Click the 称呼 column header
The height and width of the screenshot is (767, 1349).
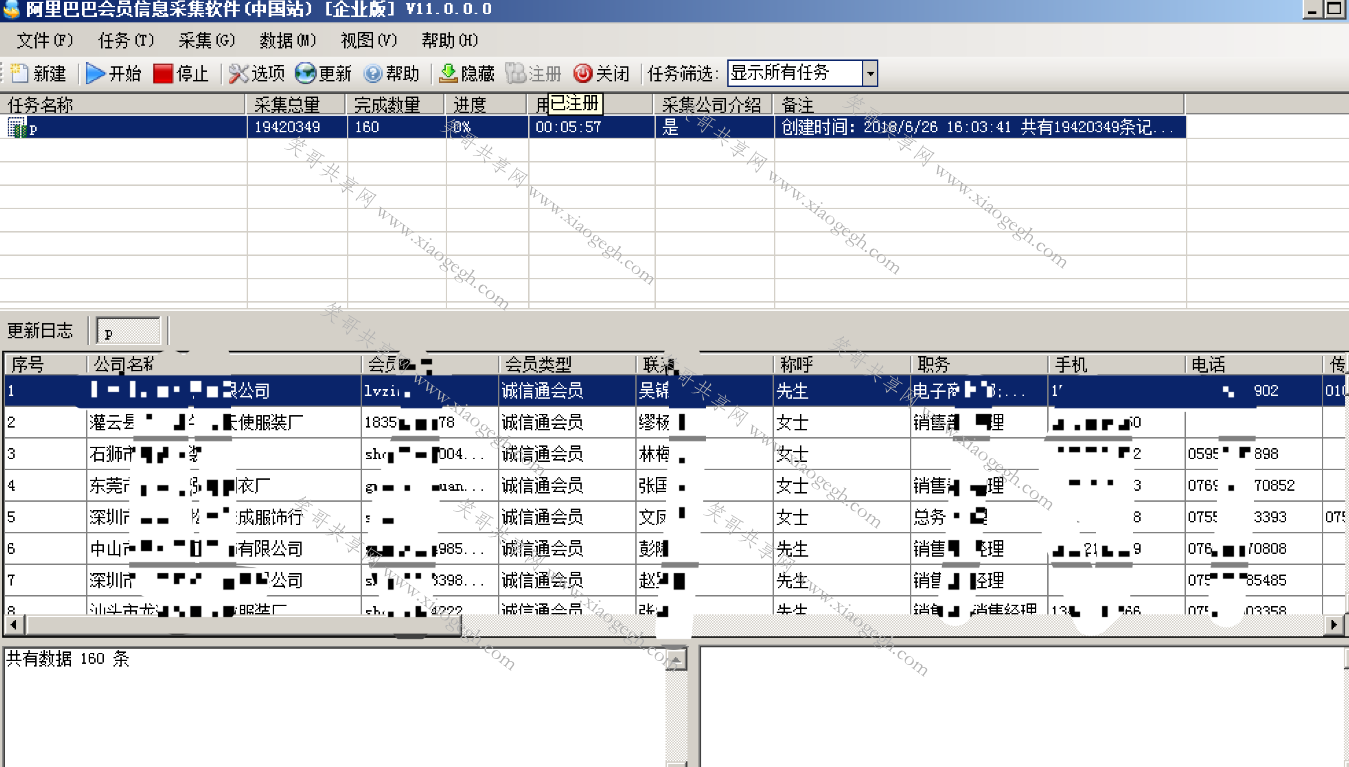pos(841,364)
